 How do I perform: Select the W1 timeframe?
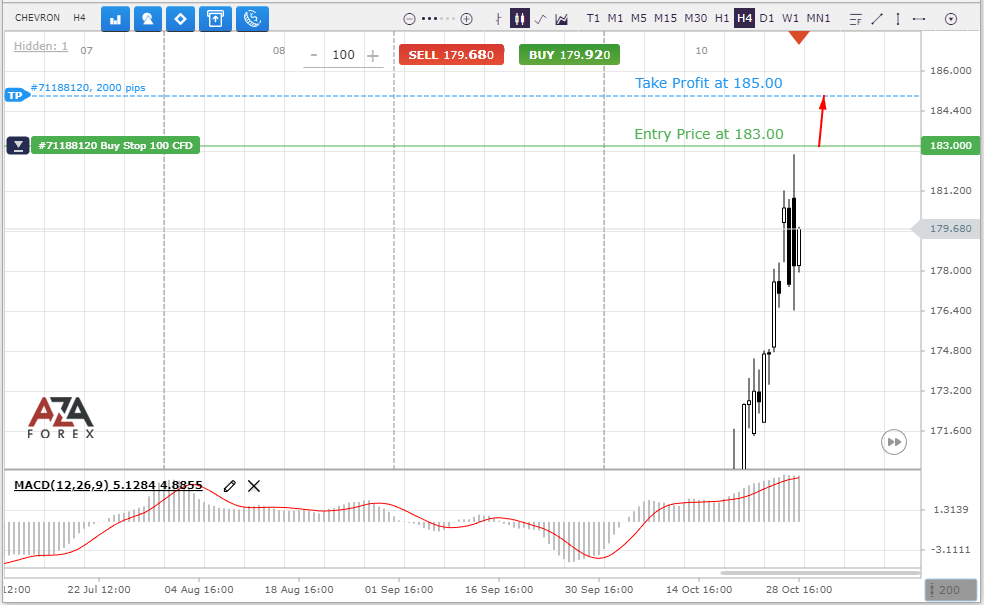(x=790, y=18)
